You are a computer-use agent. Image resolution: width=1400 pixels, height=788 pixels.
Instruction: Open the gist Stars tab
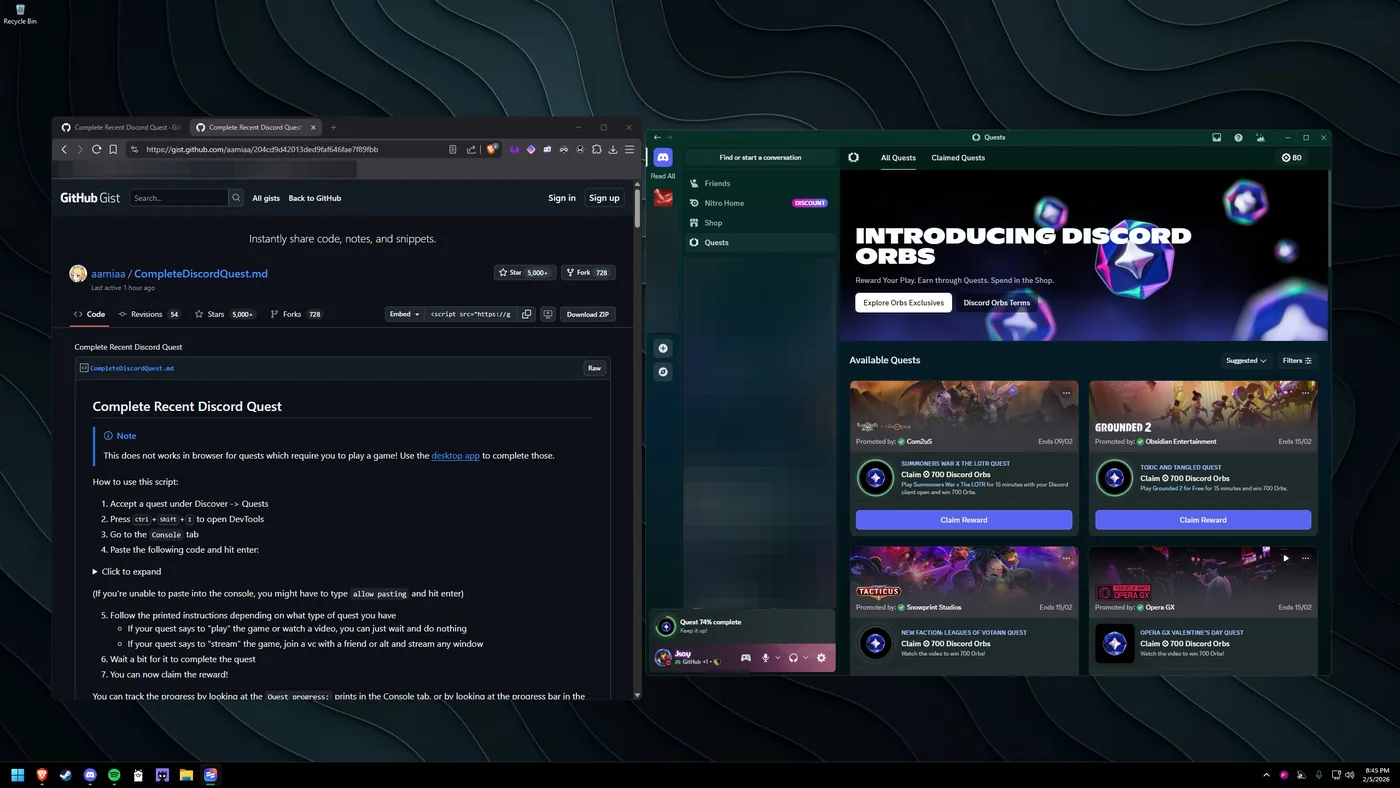pyautogui.click(x=224, y=314)
